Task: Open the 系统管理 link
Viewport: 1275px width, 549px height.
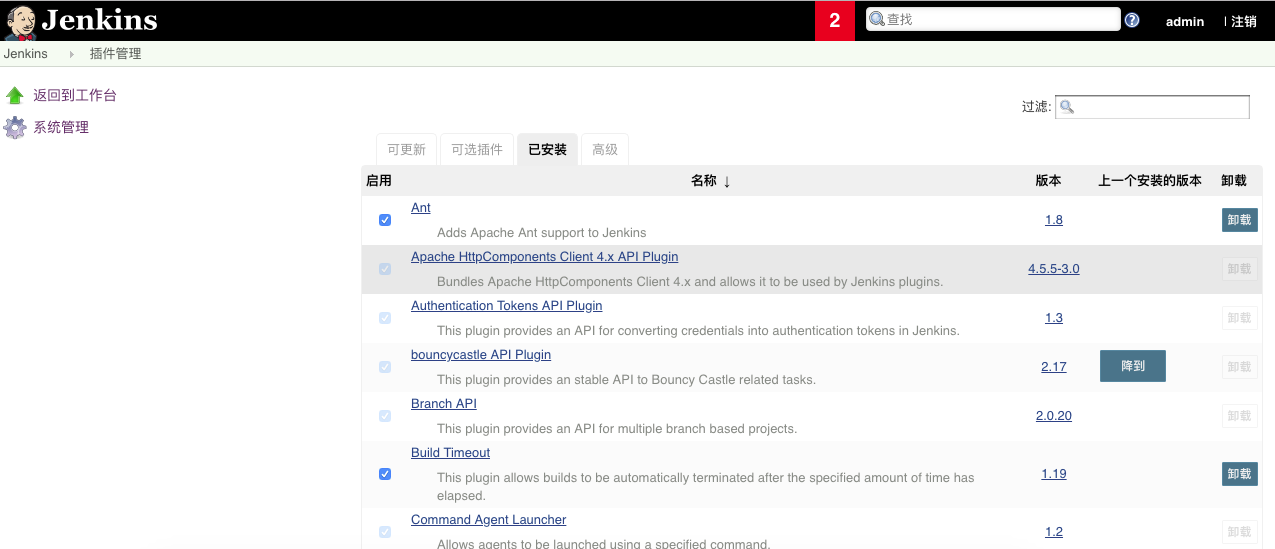Action: (61, 128)
